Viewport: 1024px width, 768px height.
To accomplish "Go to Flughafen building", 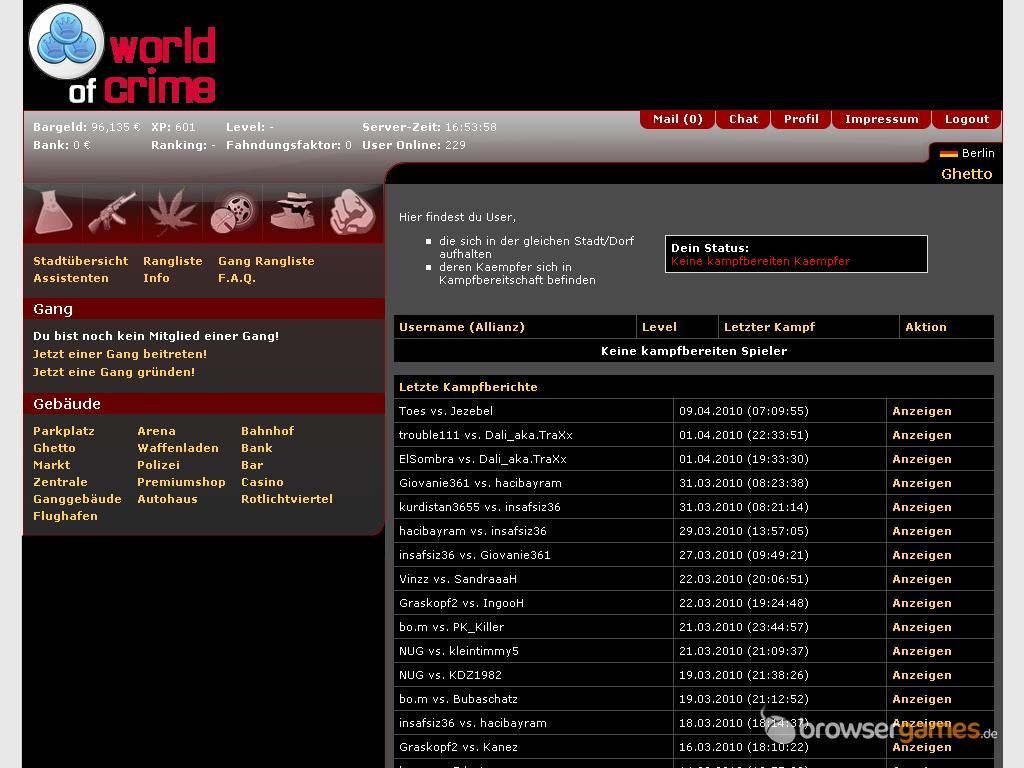I will tap(65, 516).
